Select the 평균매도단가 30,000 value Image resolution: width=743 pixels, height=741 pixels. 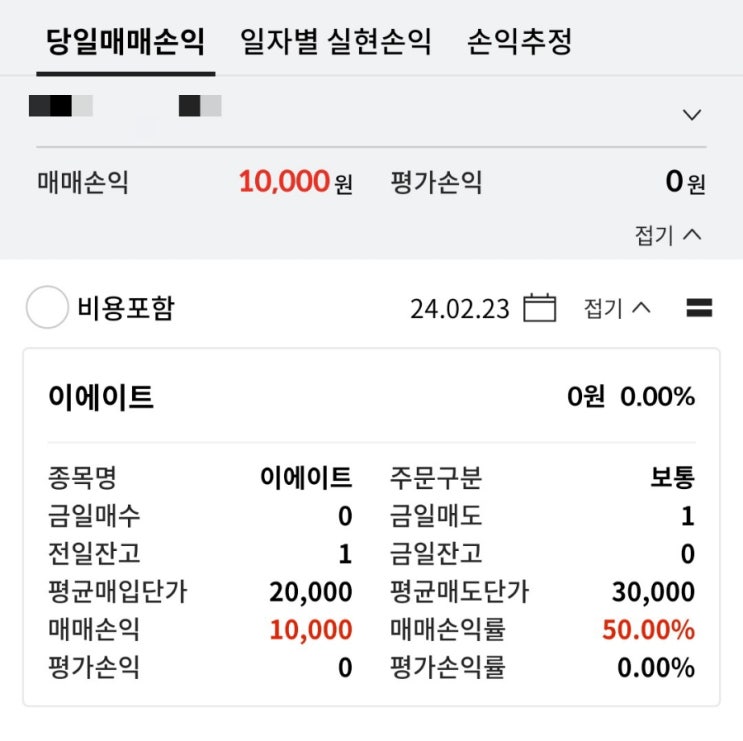(x=653, y=592)
